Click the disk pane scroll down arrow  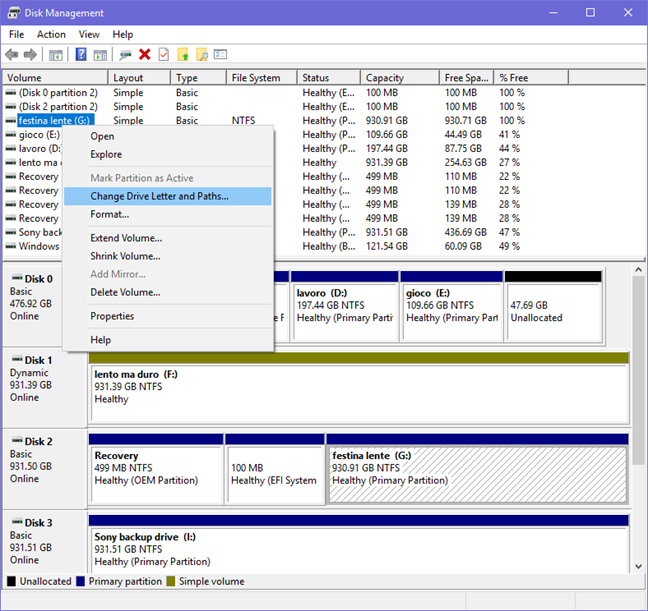638,566
